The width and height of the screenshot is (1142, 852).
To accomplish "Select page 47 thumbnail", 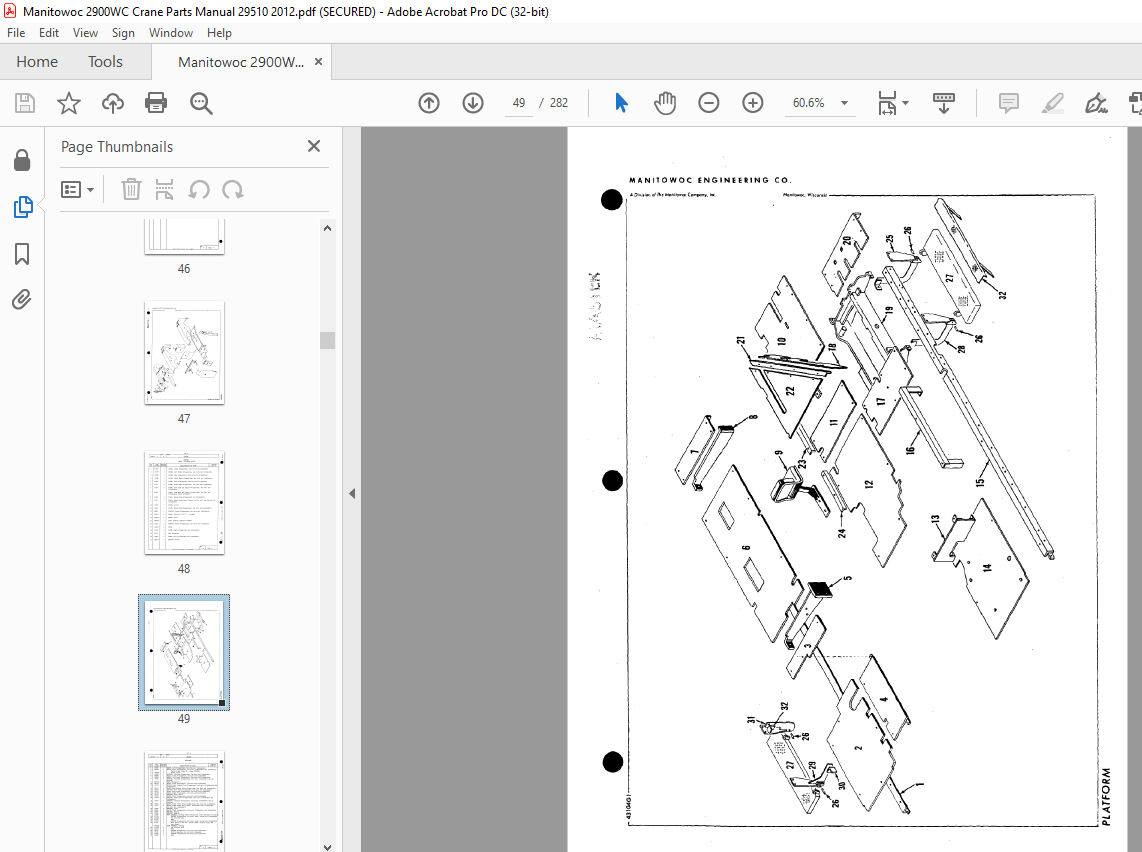I will (x=184, y=352).
